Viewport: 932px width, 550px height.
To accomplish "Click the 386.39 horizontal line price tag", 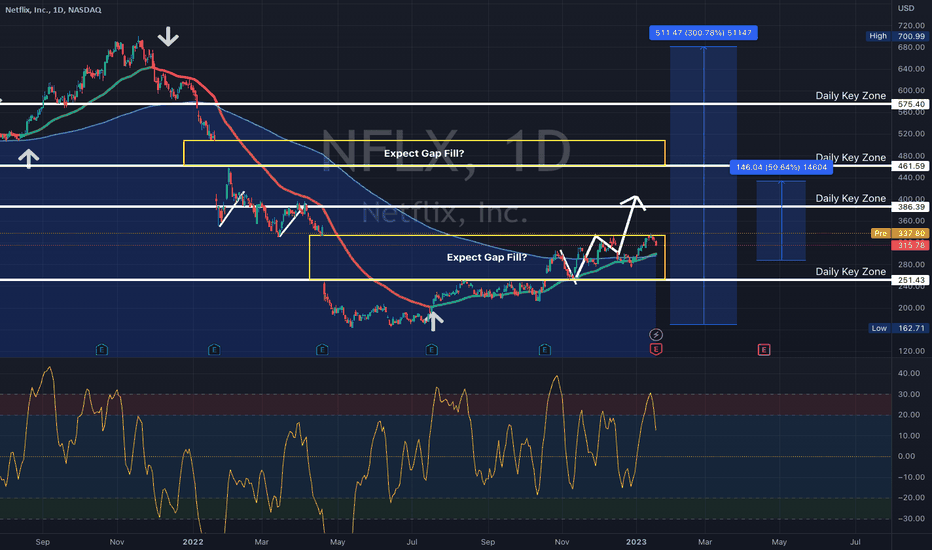I will [x=911, y=207].
